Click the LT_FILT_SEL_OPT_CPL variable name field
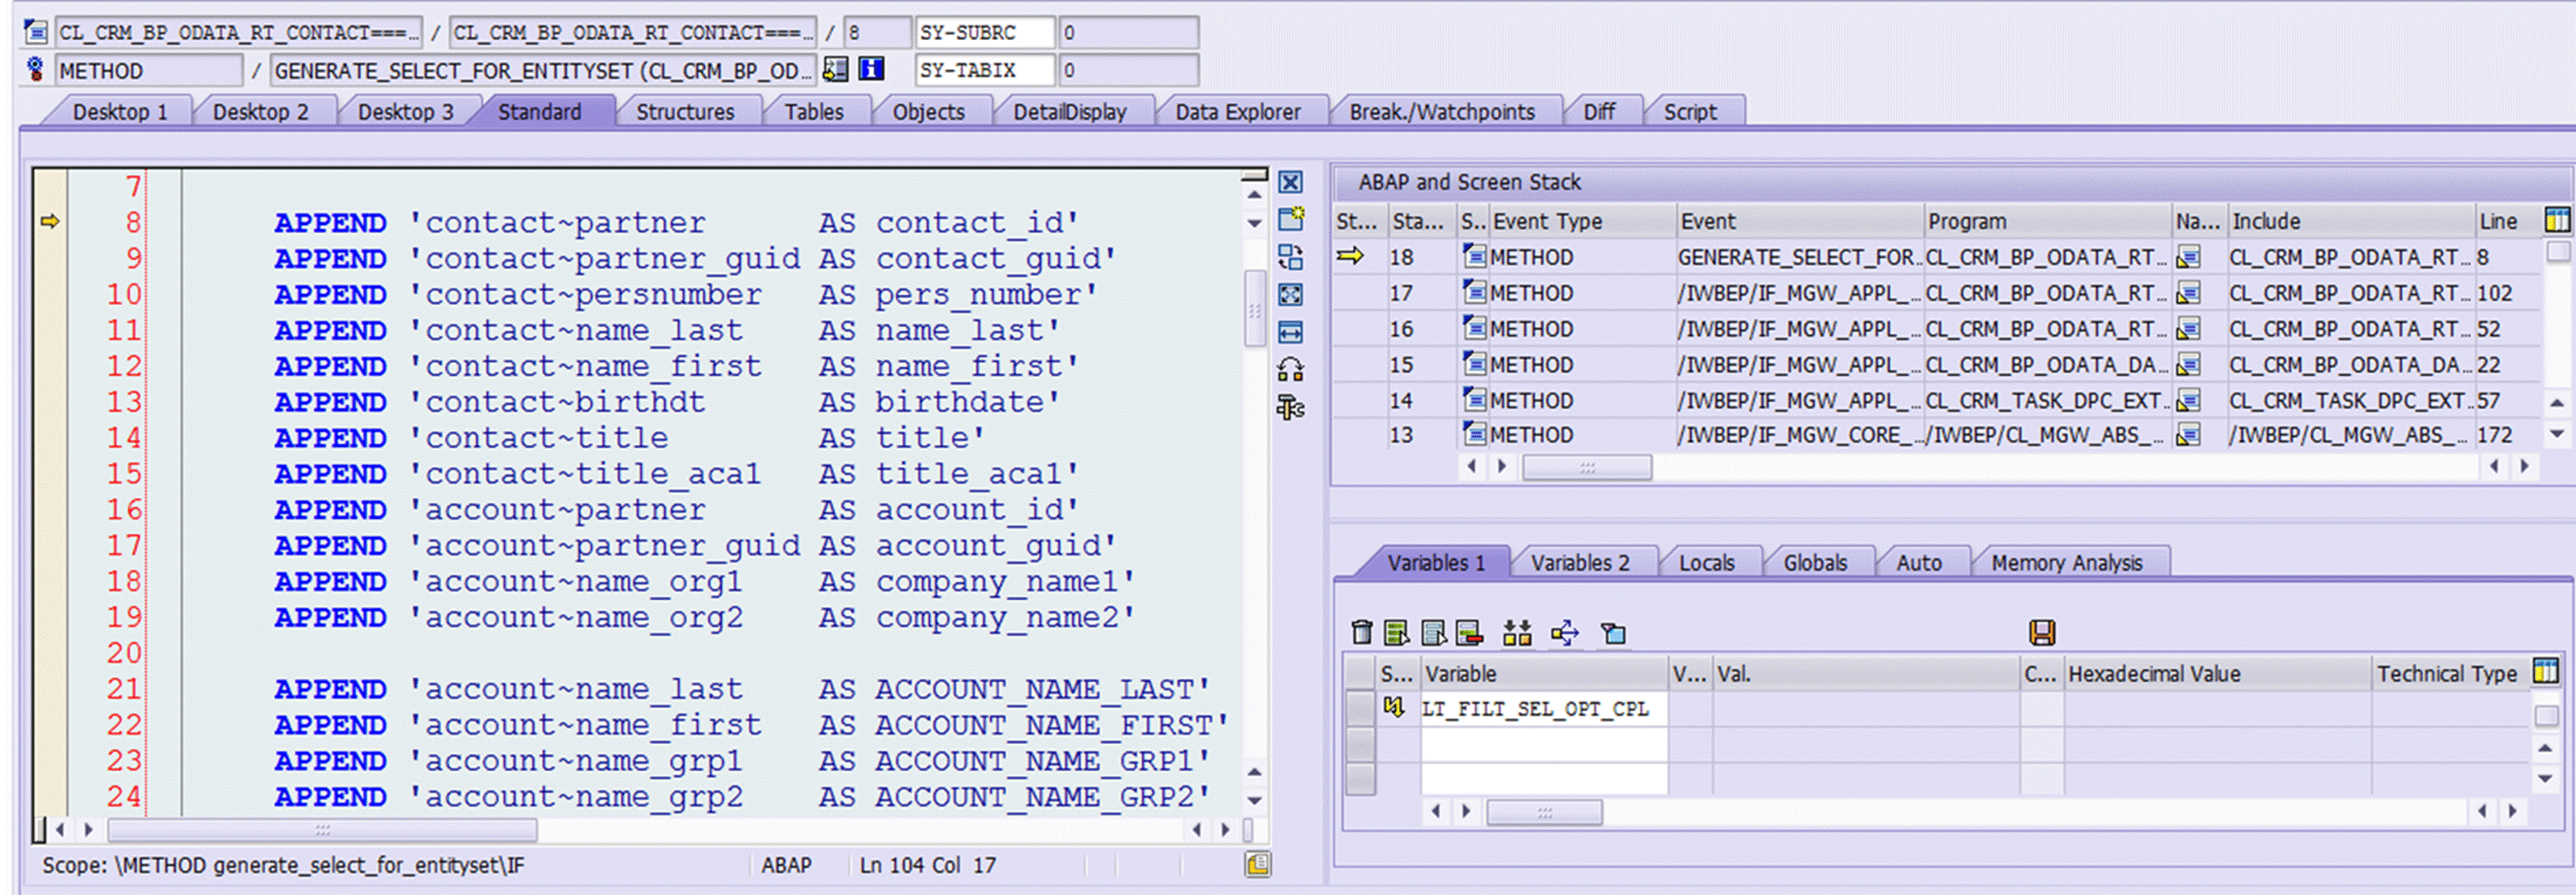2576x895 pixels. [1544, 708]
